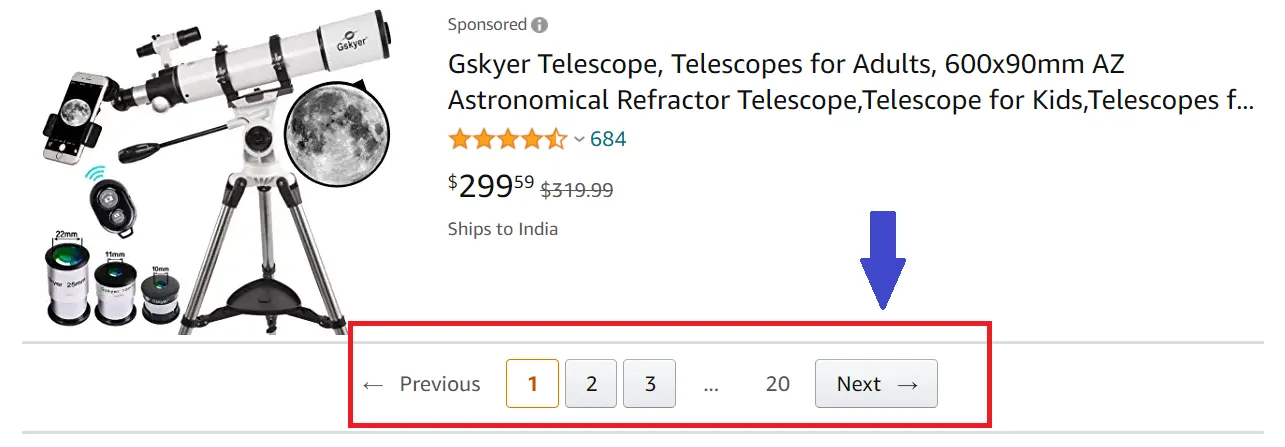This screenshot has height=447, width=1285.
Task: Select page 3 in pagination
Action: (x=650, y=384)
